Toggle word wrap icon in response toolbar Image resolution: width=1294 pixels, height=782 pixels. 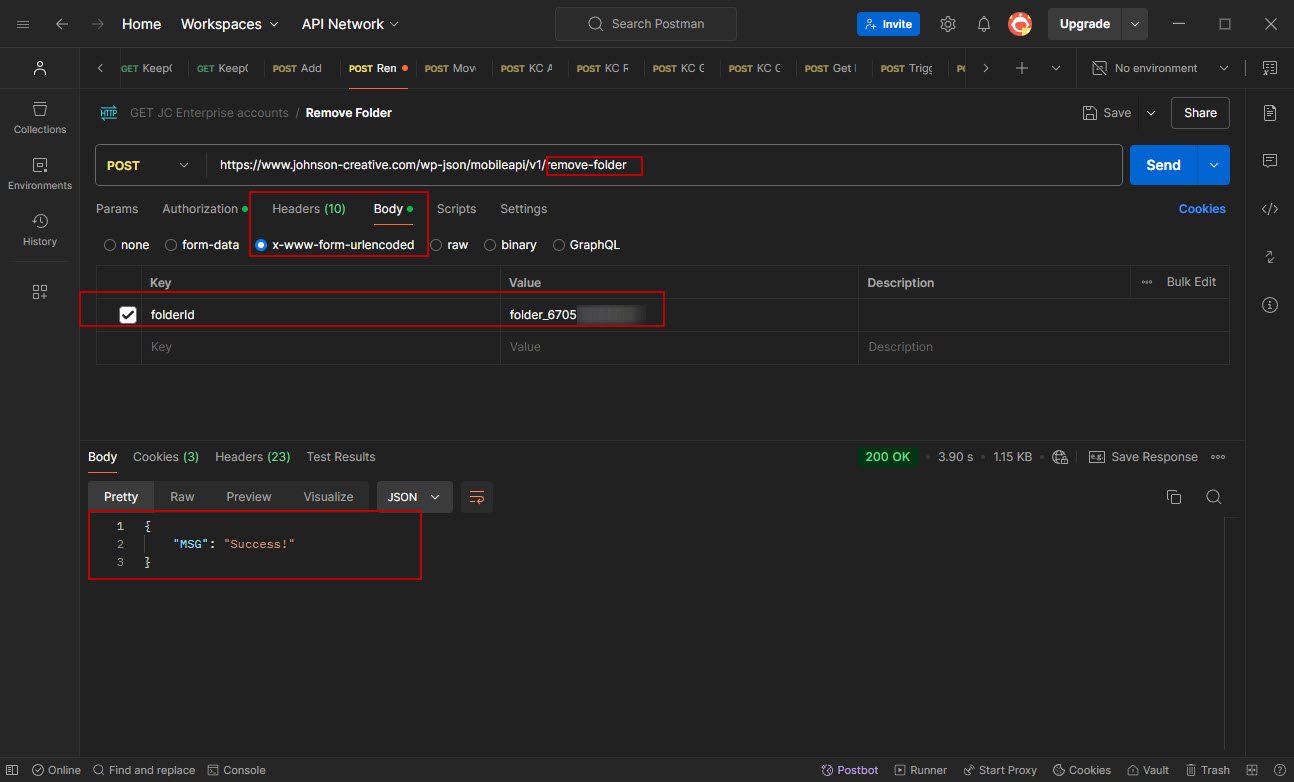tap(477, 497)
